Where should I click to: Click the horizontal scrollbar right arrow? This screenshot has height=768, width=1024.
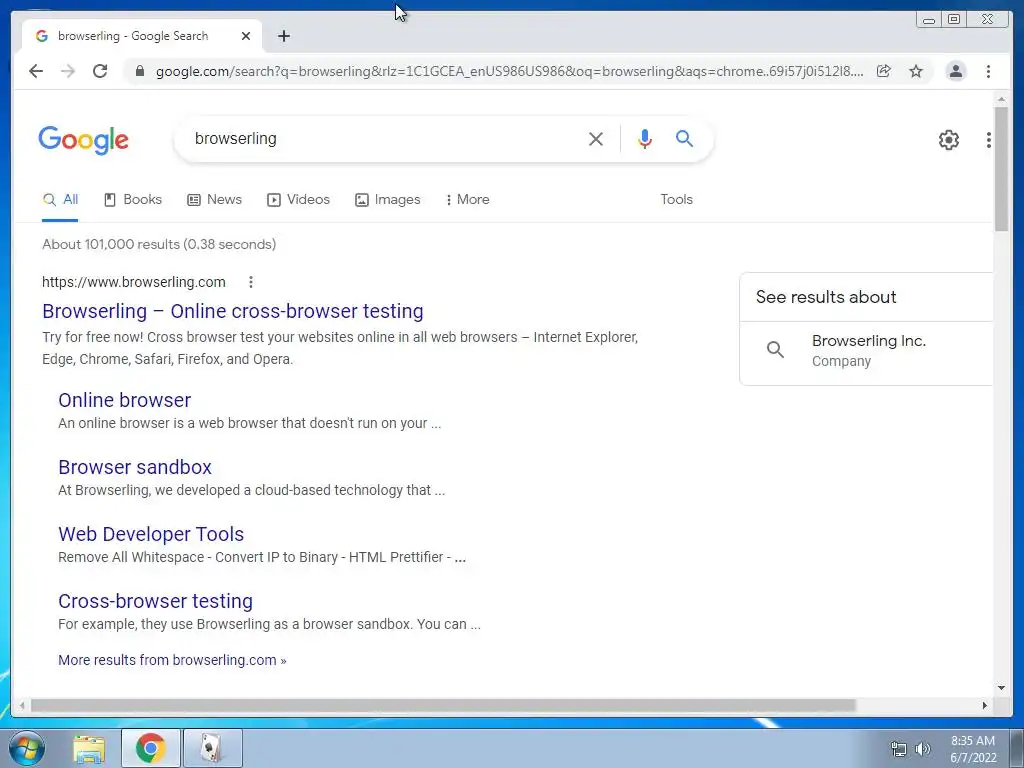pyautogui.click(x=984, y=705)
